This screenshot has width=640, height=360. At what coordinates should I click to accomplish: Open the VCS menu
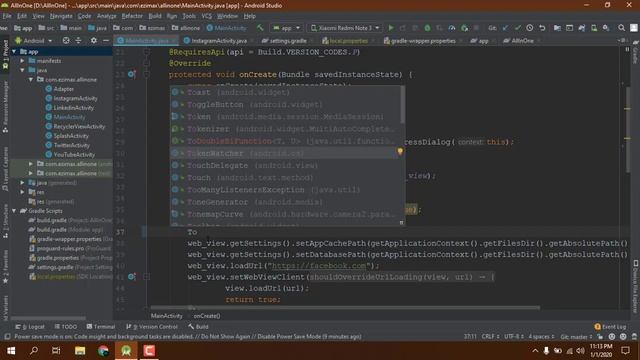[207, 16]
